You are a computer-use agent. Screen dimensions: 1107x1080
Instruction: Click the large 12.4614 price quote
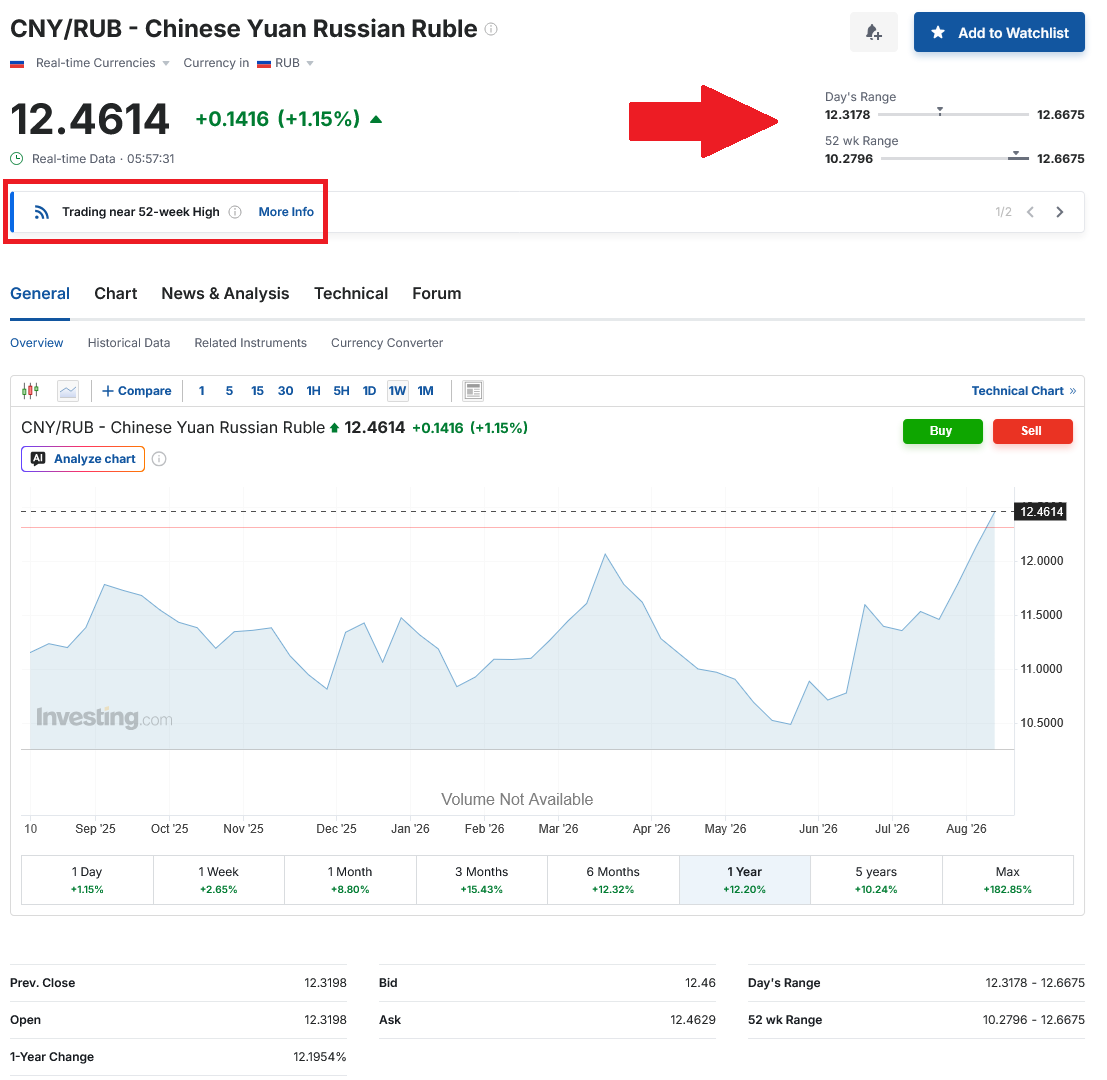coord(90,119)
